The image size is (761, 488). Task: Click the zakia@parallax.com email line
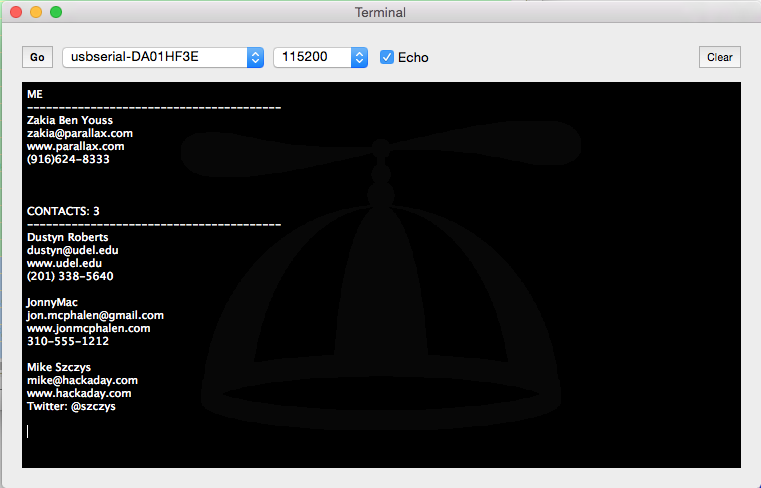tap(80, 133)
